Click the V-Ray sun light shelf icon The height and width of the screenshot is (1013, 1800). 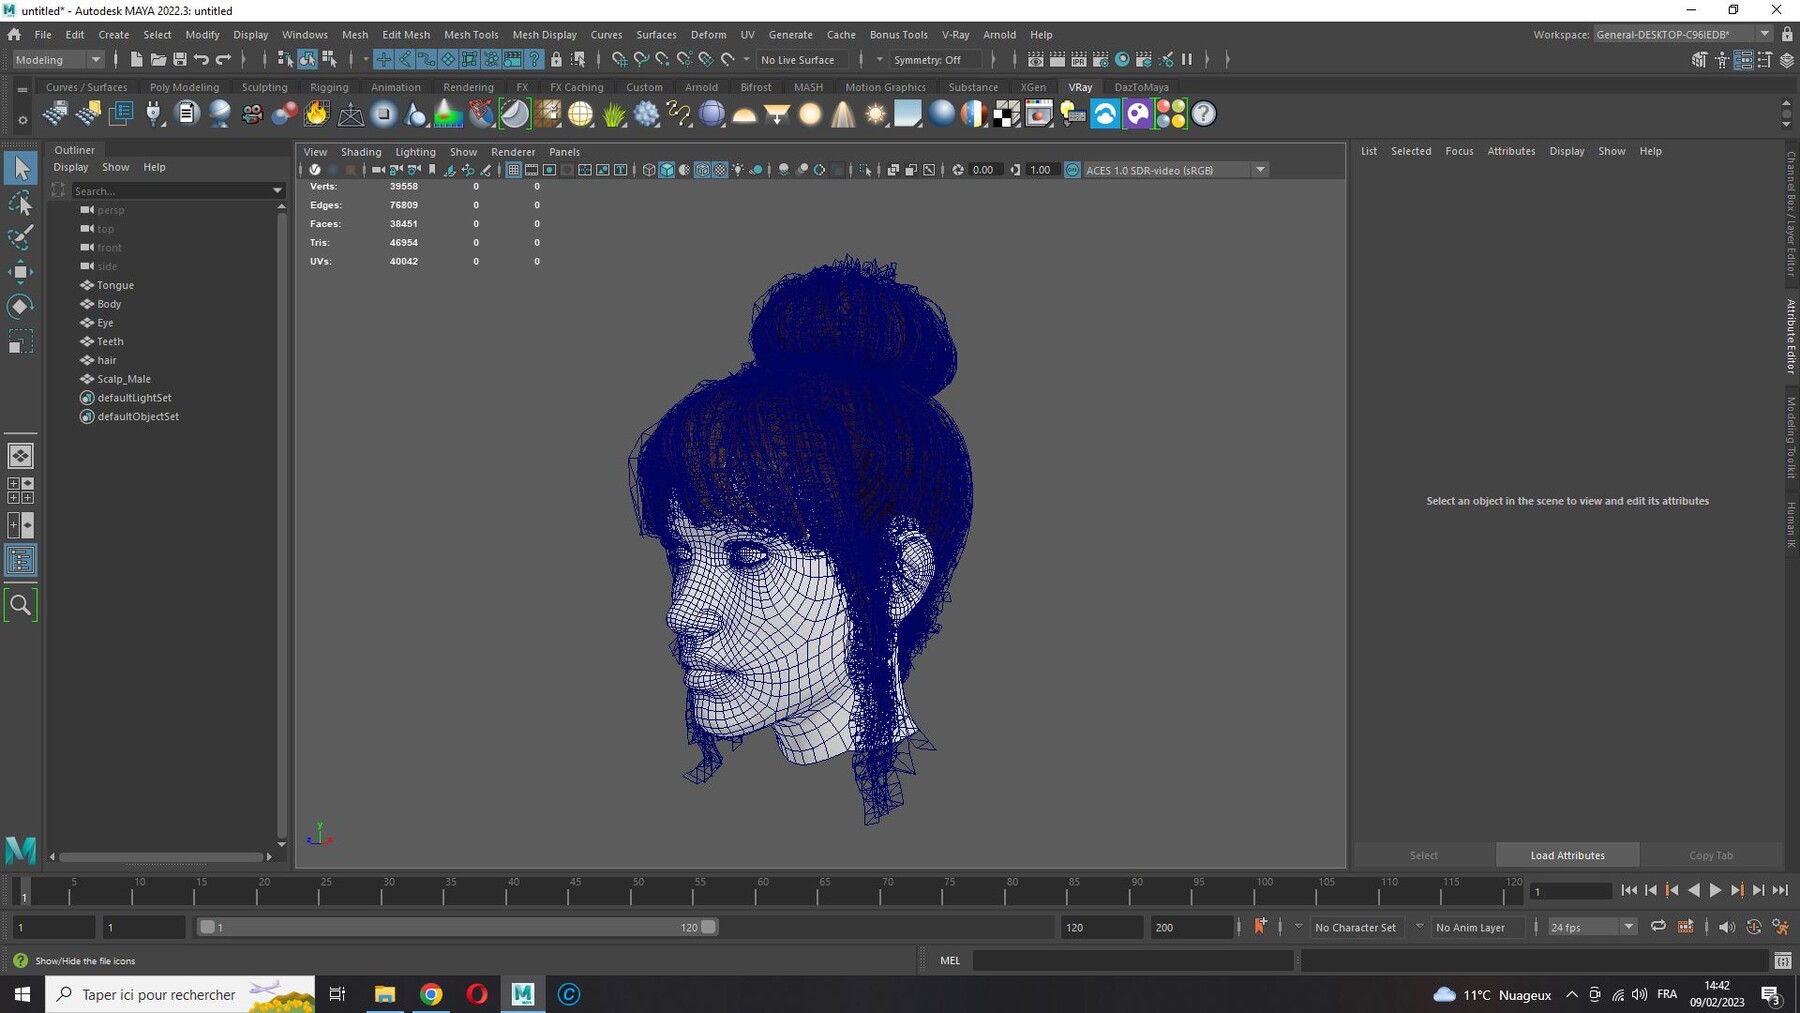tap(876, 114)
